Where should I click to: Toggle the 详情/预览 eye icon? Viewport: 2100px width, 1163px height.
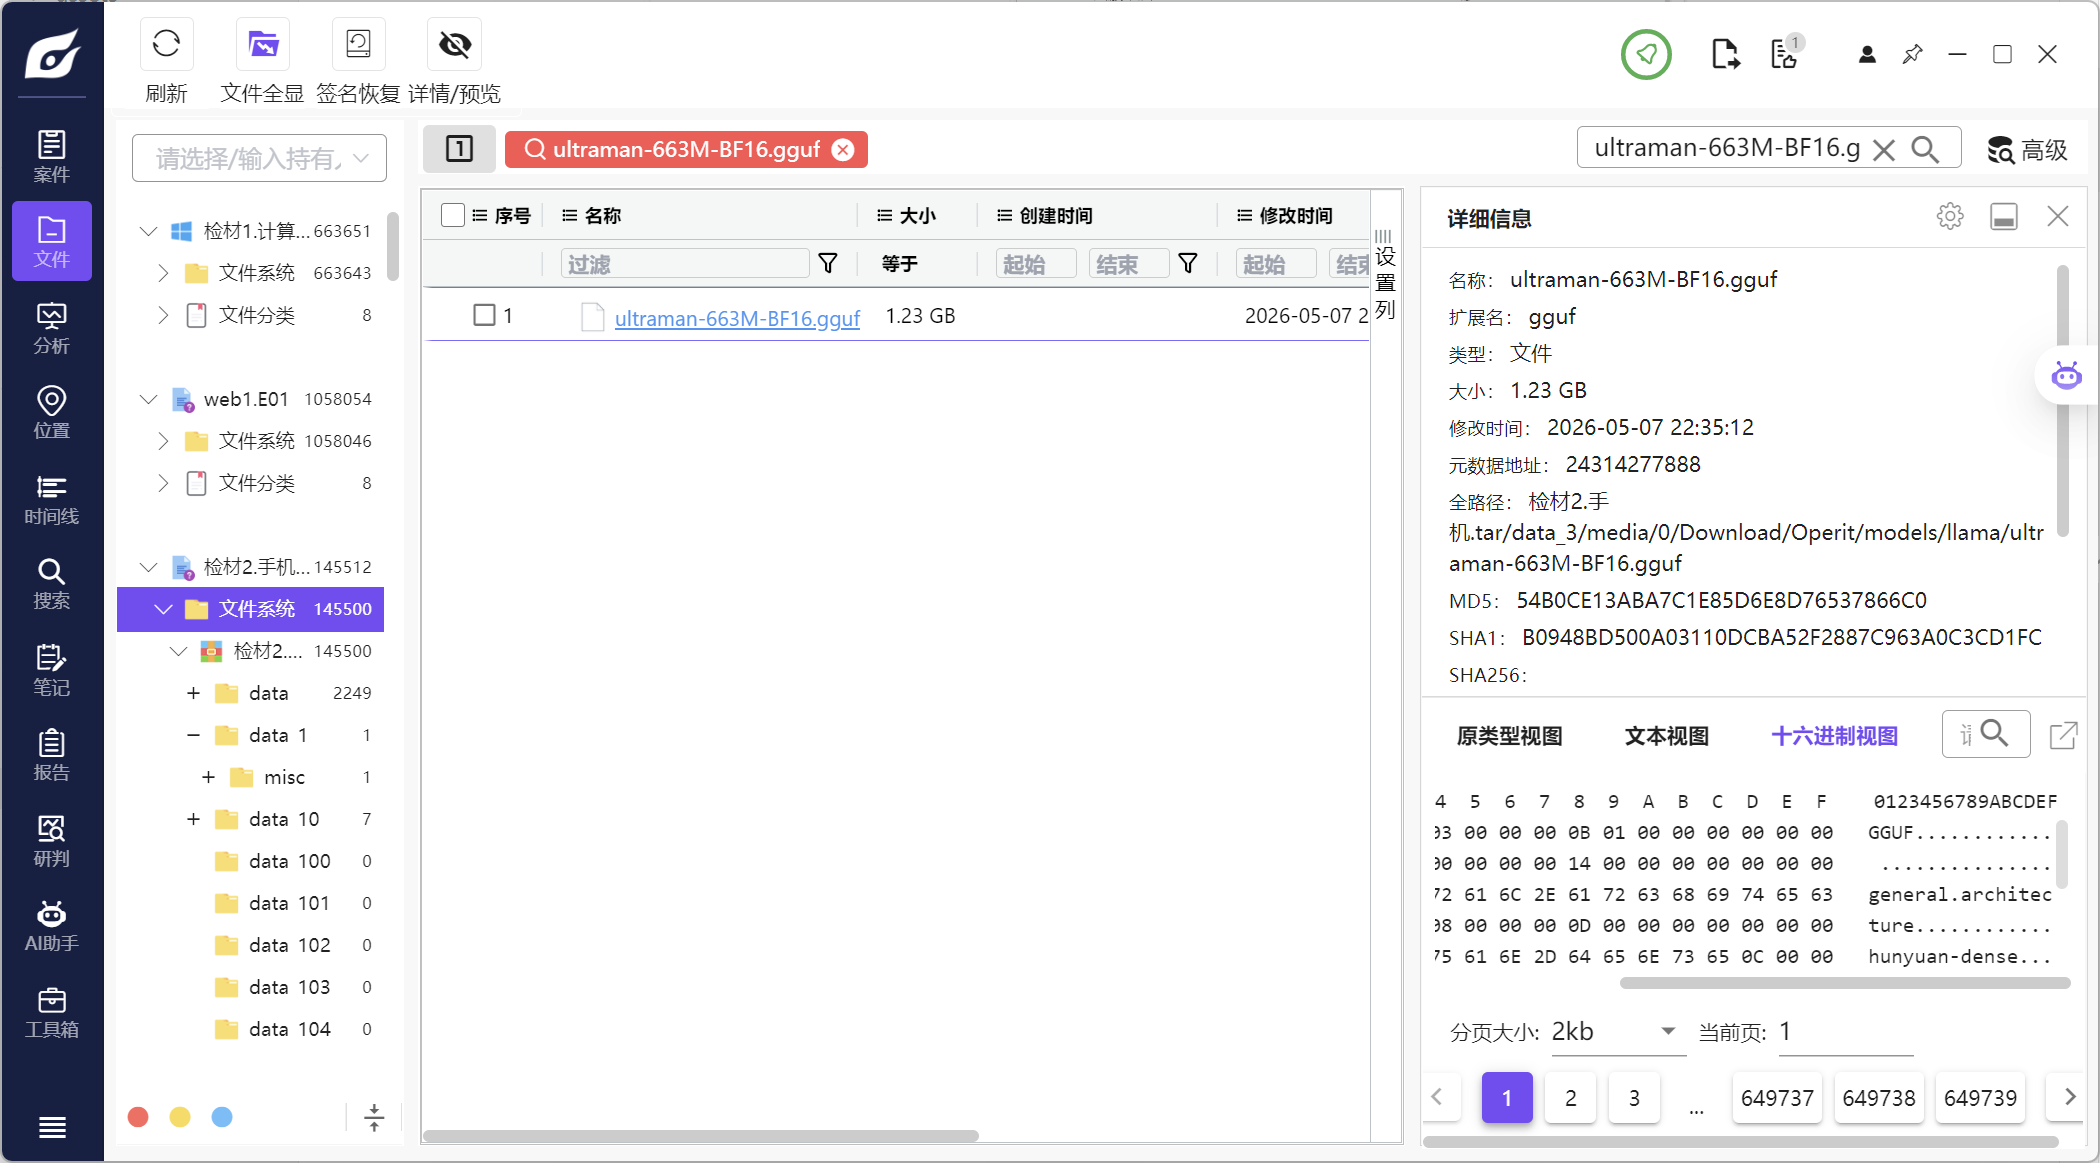455,45
